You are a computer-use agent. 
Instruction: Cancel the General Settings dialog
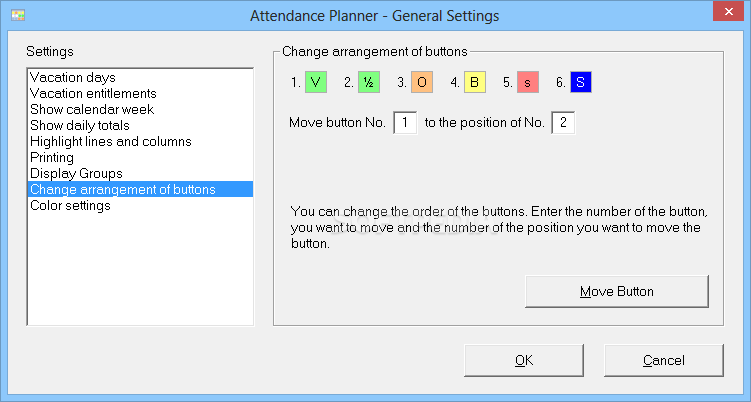pyautogui.click(x=664, y=360)
